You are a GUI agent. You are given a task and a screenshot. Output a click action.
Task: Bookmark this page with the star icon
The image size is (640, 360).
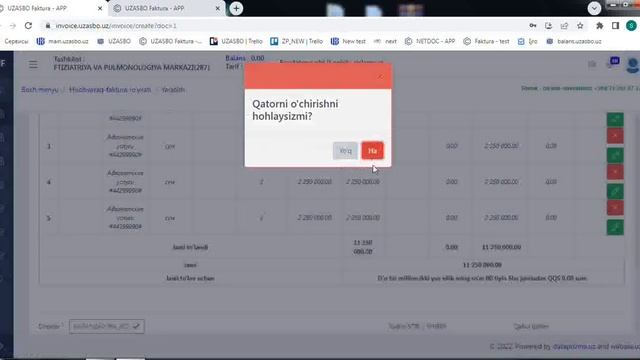(580, 26)
